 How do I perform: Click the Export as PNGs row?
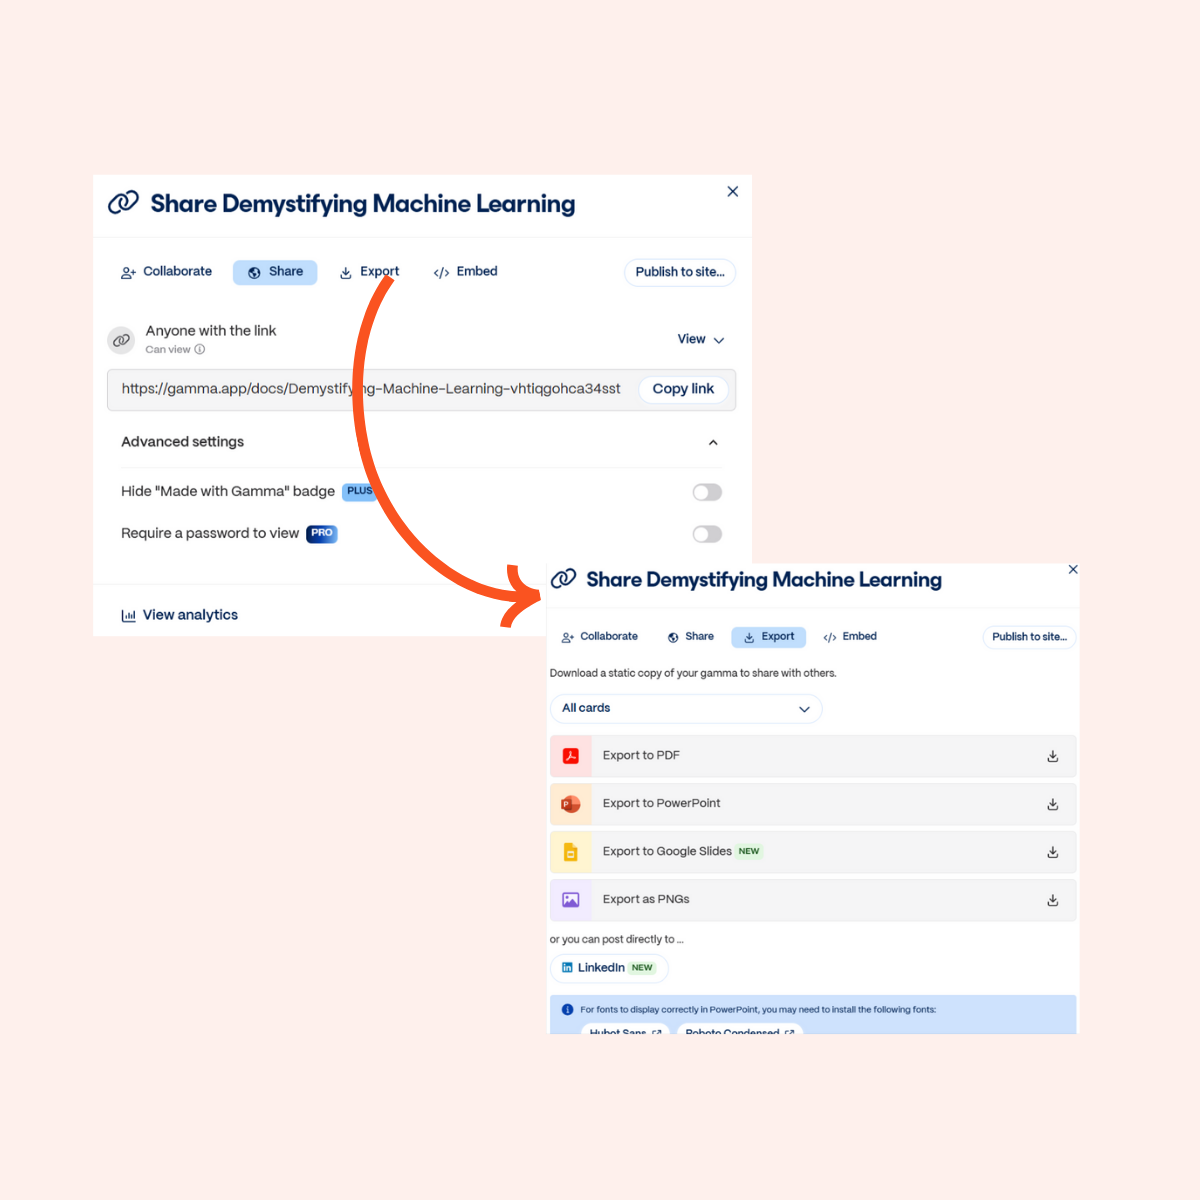click(813, 900)
